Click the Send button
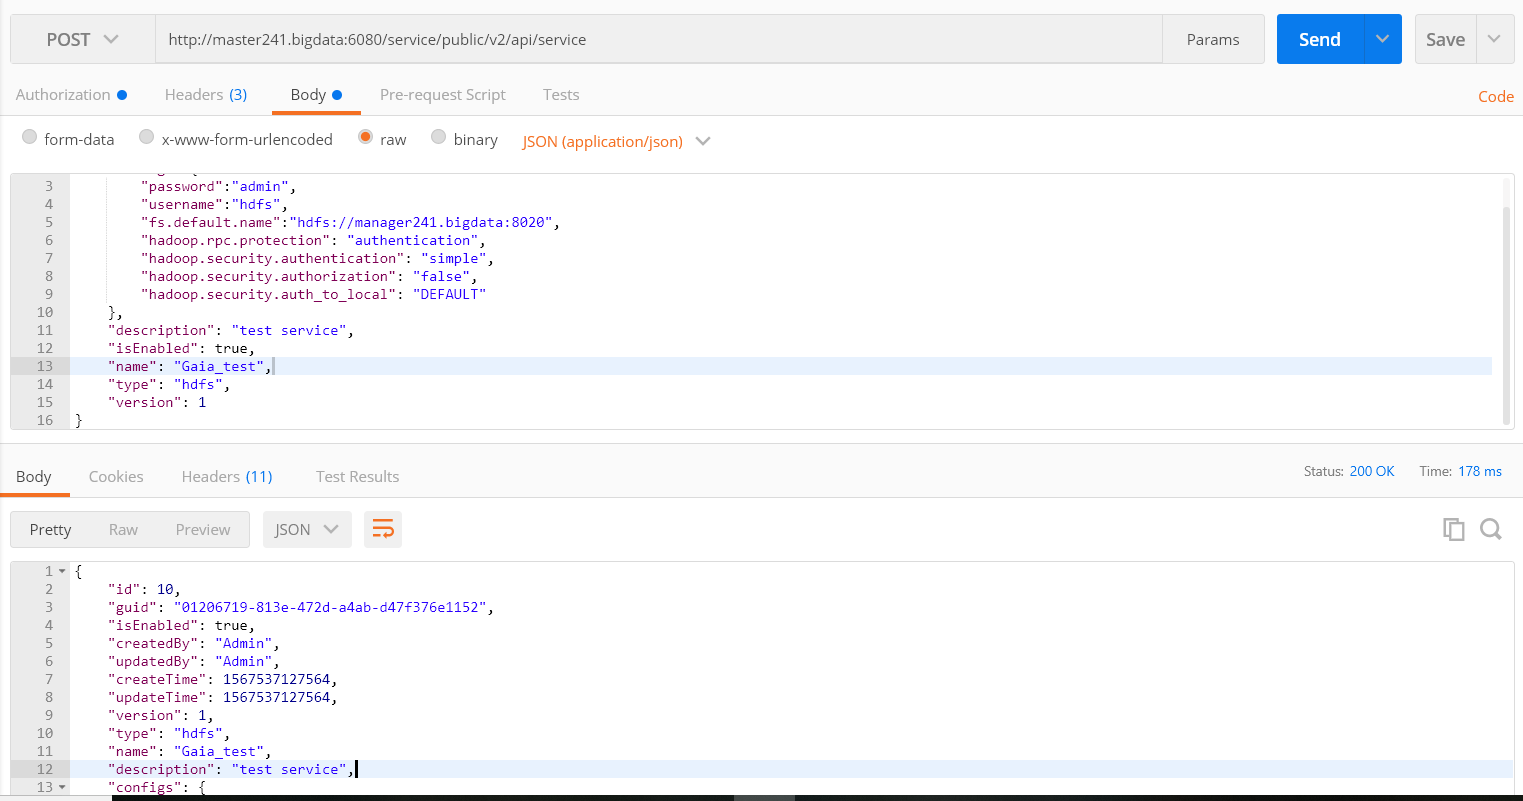Viewport: 1523px width, 801px height. [1318, 39]
